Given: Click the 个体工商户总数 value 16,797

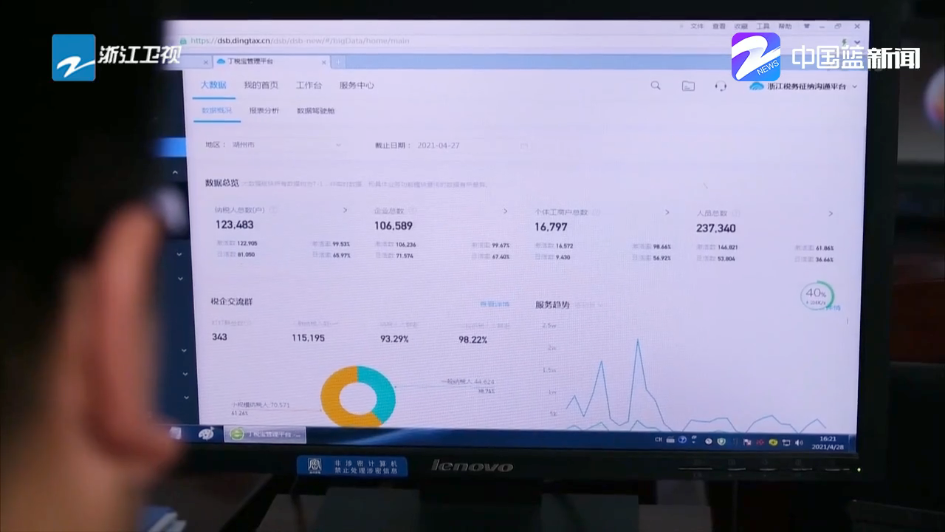Looking at the screenshot, I should [x=551, y=227].
